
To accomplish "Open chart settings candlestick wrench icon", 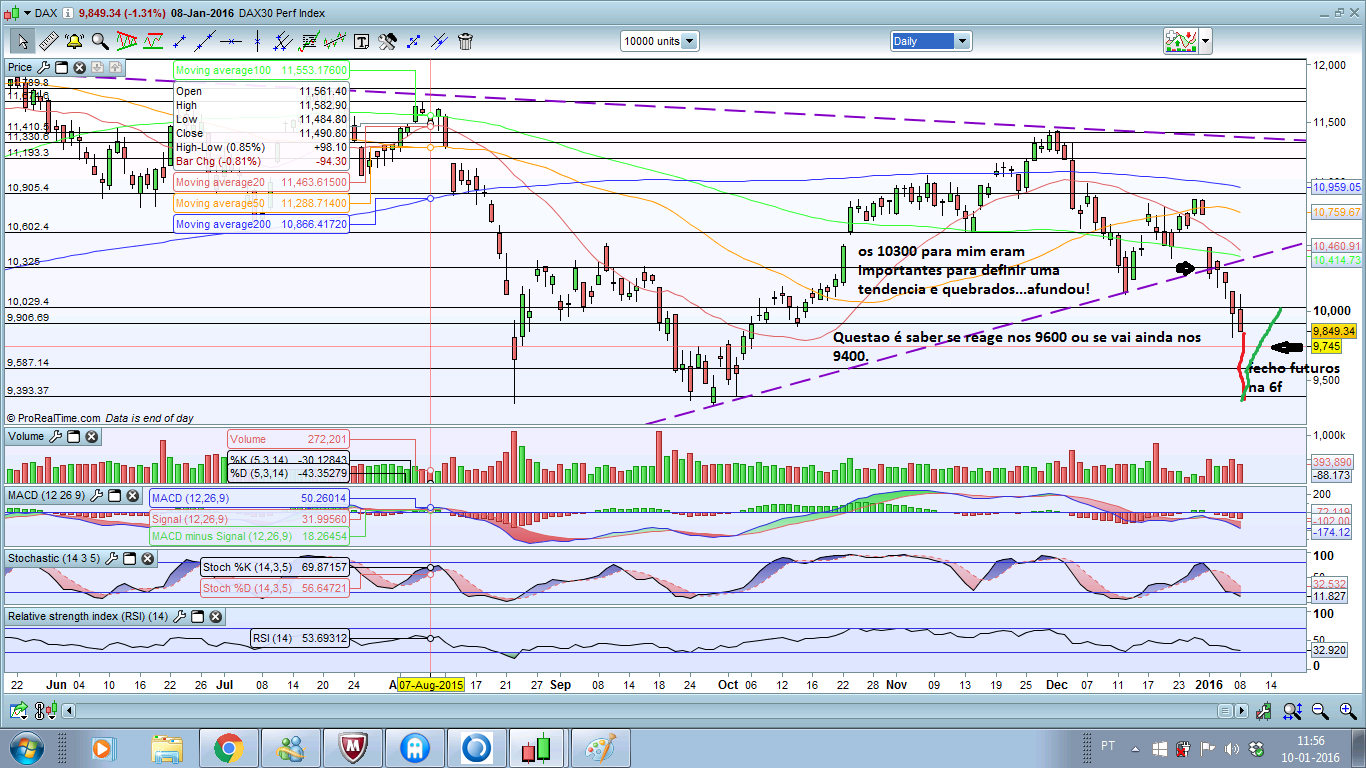I will 1265,711.
